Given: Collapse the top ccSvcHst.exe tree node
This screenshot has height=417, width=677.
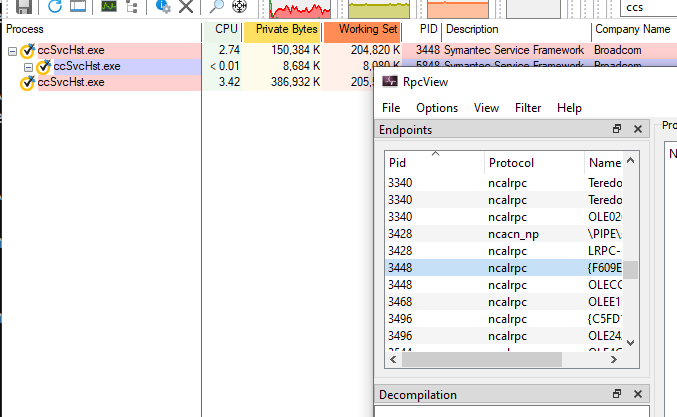Looking at the screenshot, I should pos(13,51).
